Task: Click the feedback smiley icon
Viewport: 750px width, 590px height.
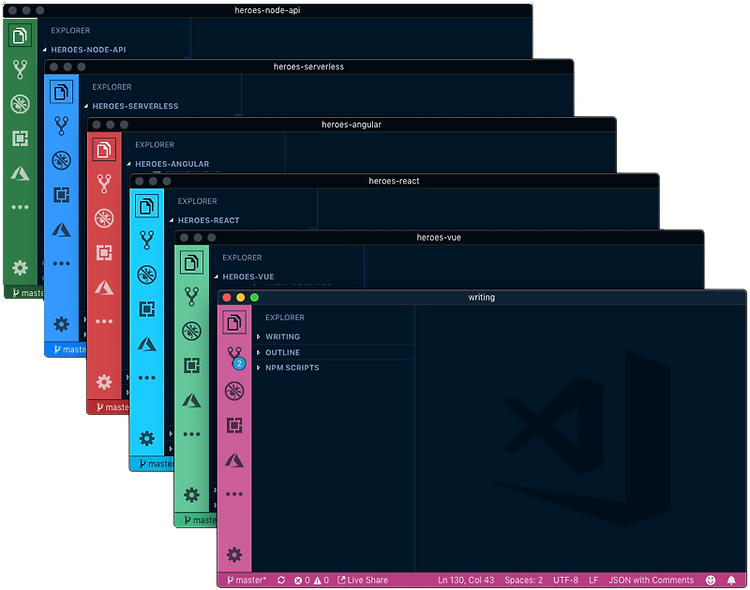Action: point(711,580)
